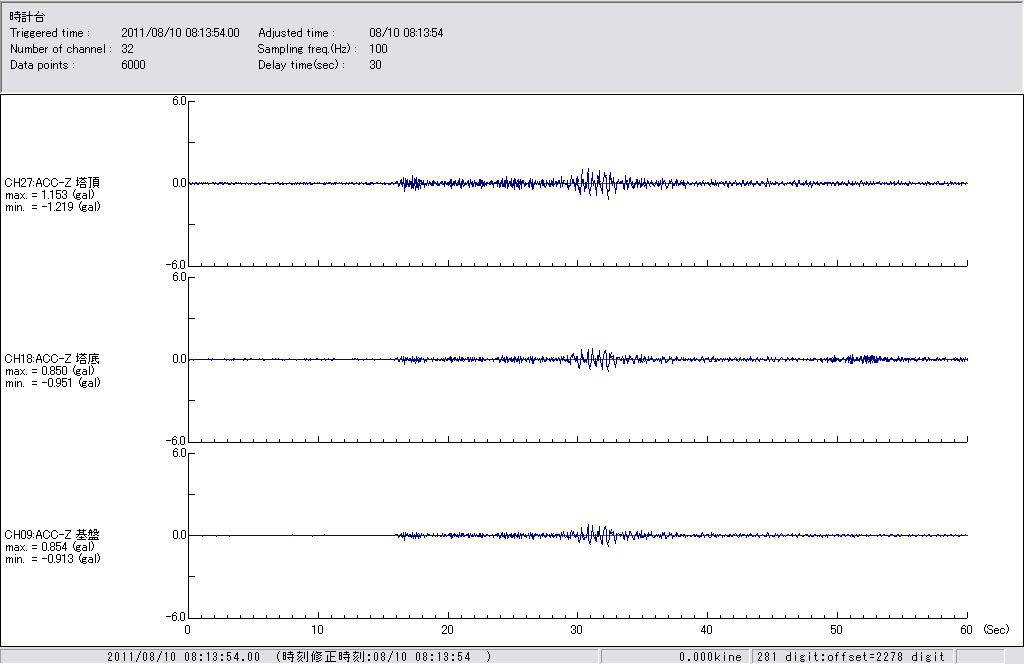This screenshot has width=1024, height=664.
Task: Click the 10 second tick on the time axis
Action: tap(318, 631)
